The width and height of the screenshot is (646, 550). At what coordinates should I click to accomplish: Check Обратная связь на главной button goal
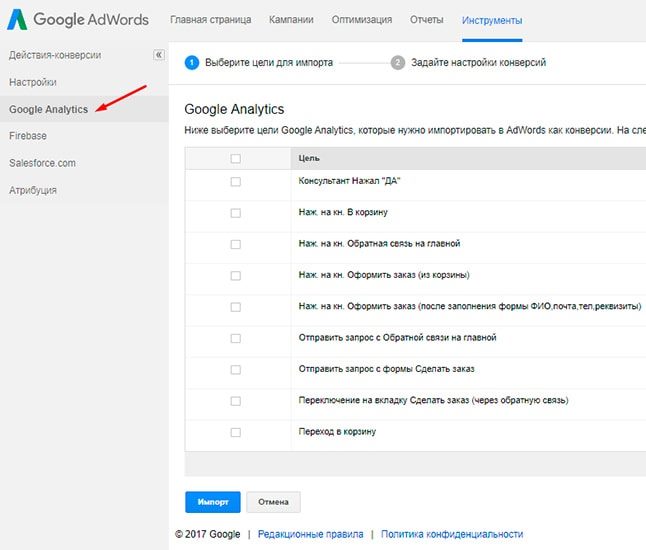[236, 244]
